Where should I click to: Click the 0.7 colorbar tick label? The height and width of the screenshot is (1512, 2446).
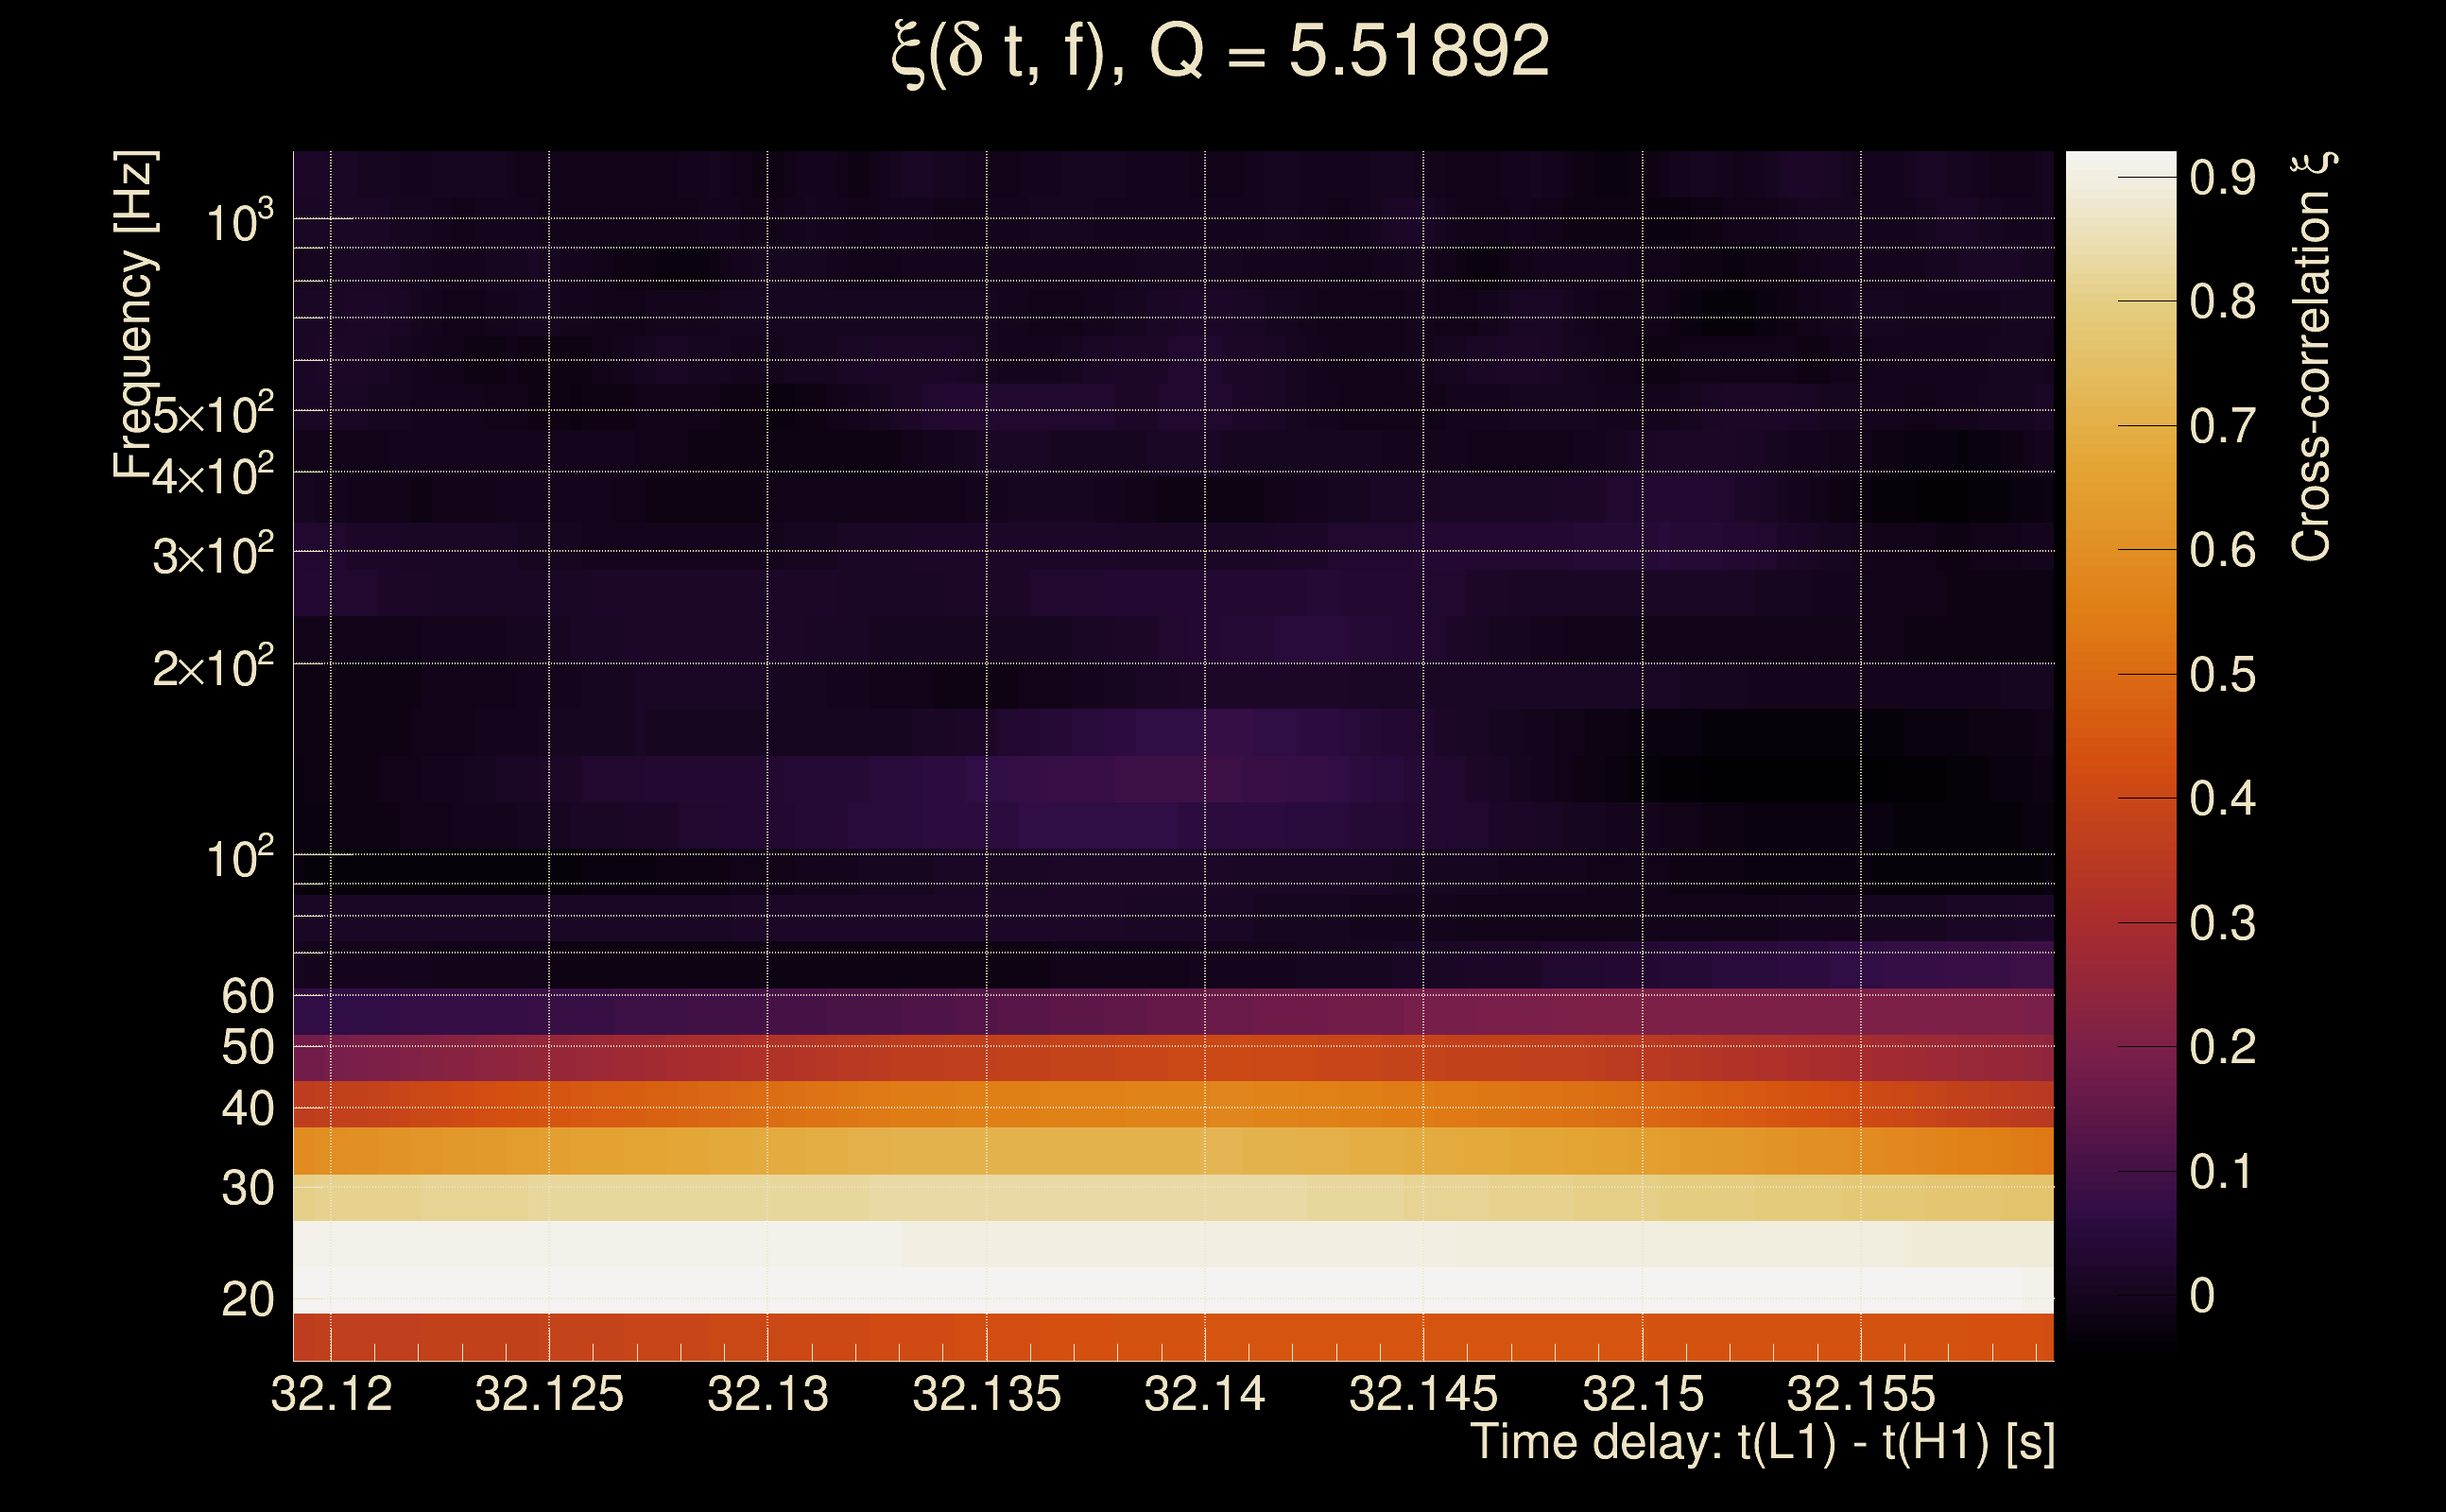2222,427
